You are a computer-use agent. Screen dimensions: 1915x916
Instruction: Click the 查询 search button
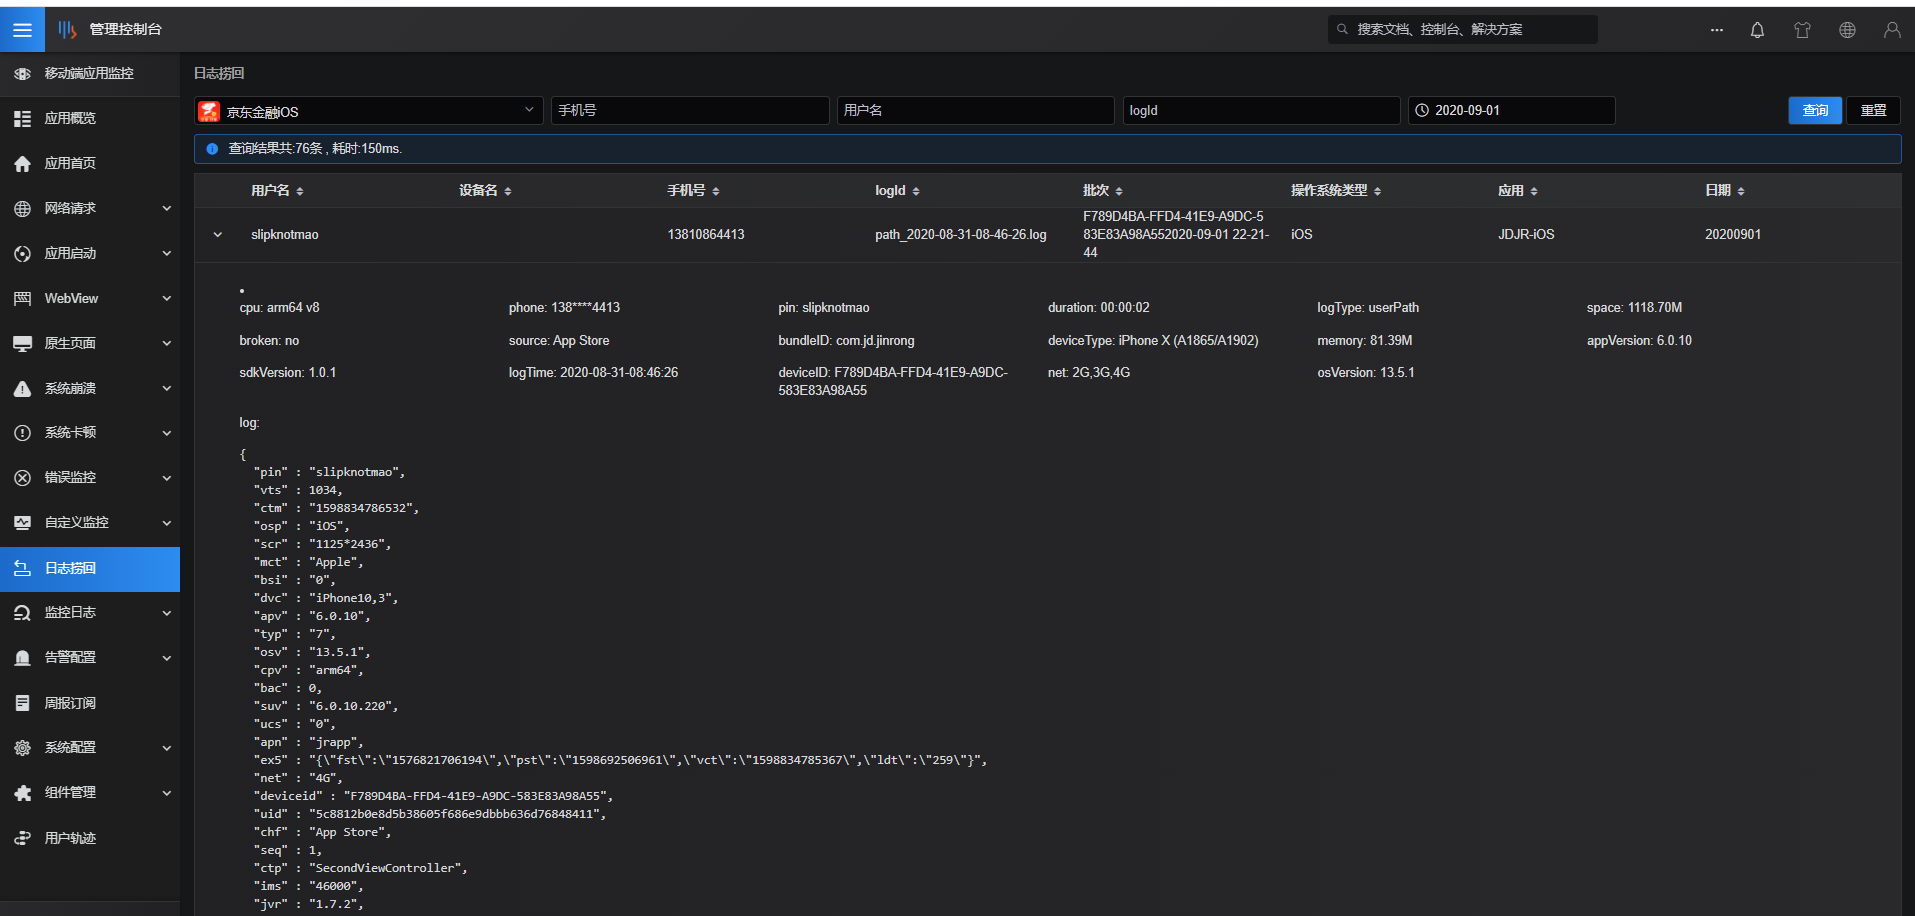tap(1815, 111)
